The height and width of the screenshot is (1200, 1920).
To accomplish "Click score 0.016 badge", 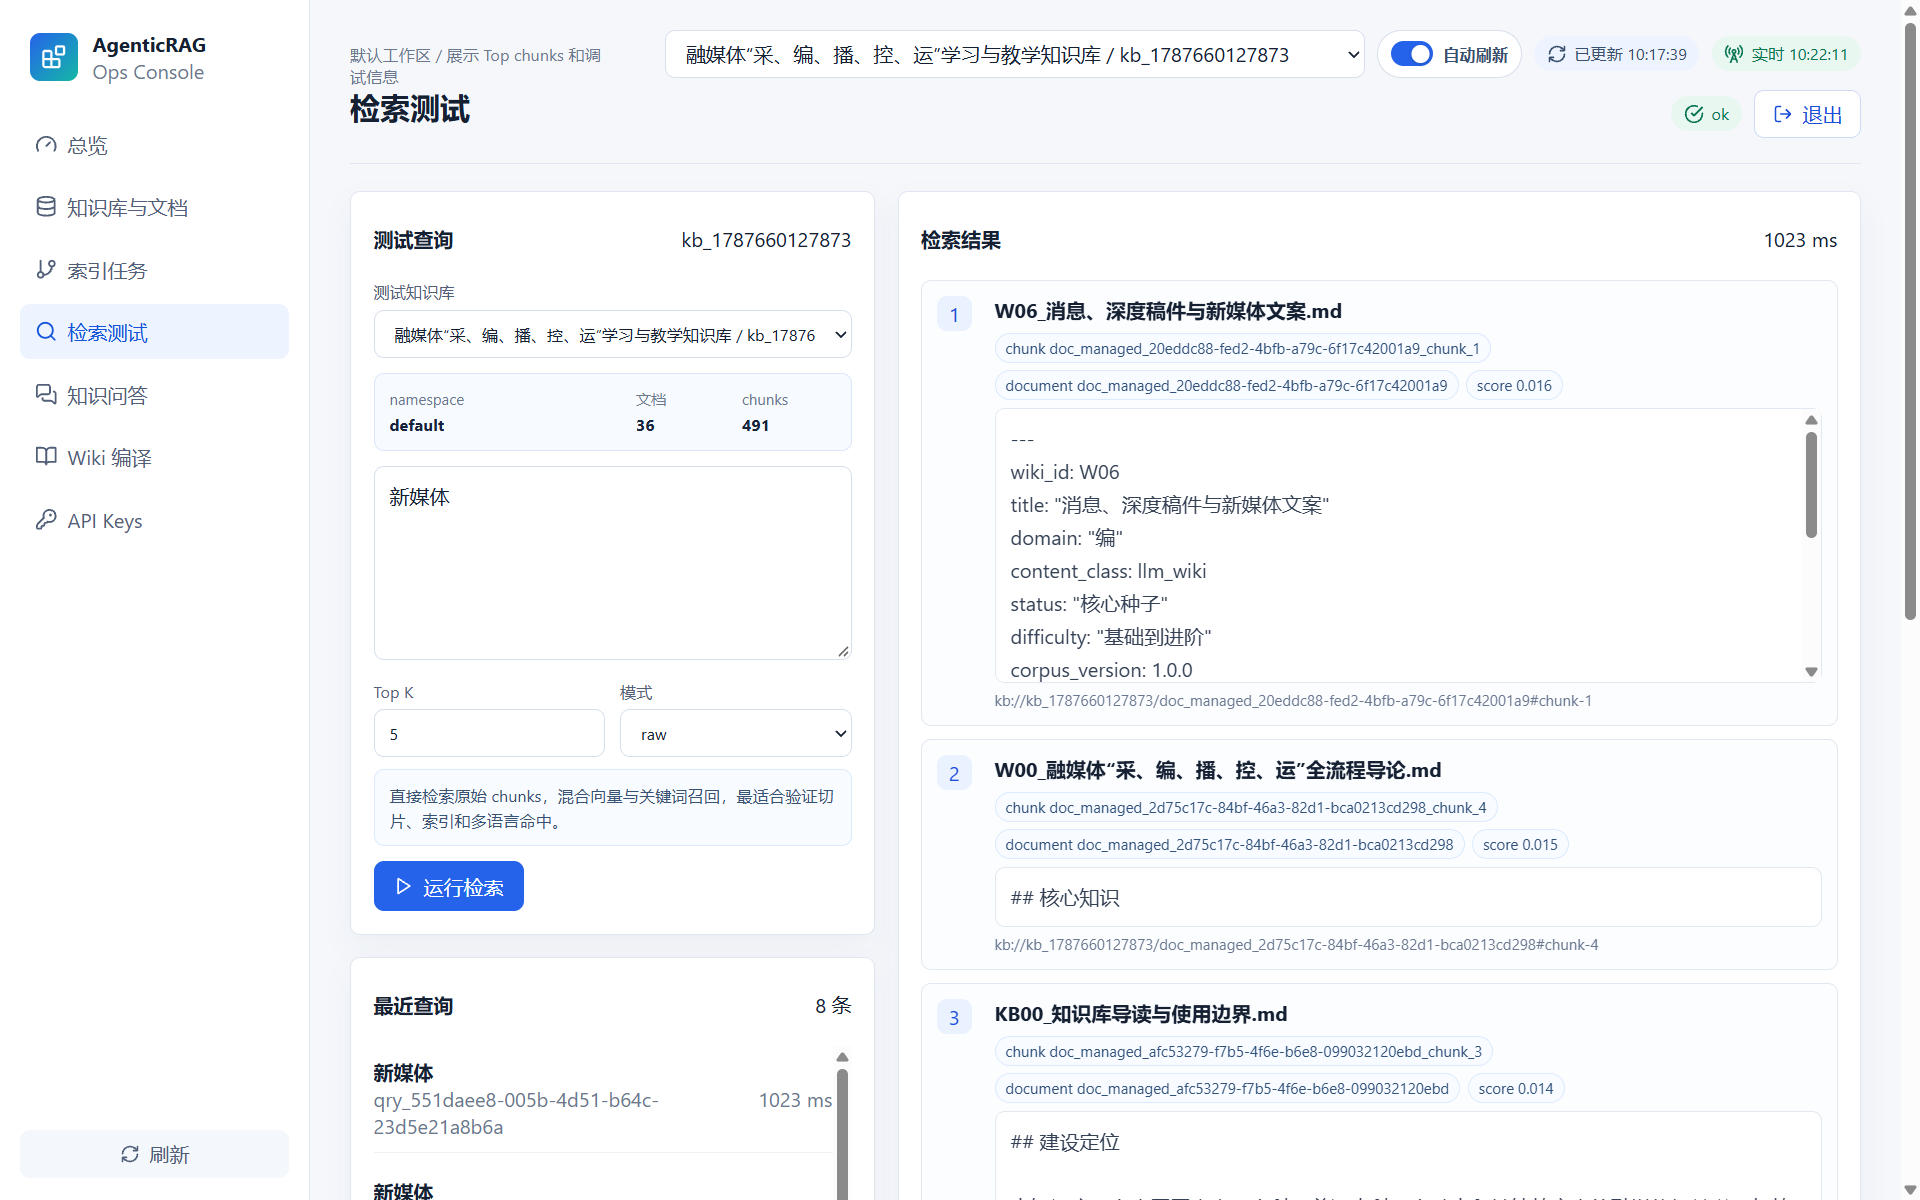I will [1514, 385].
